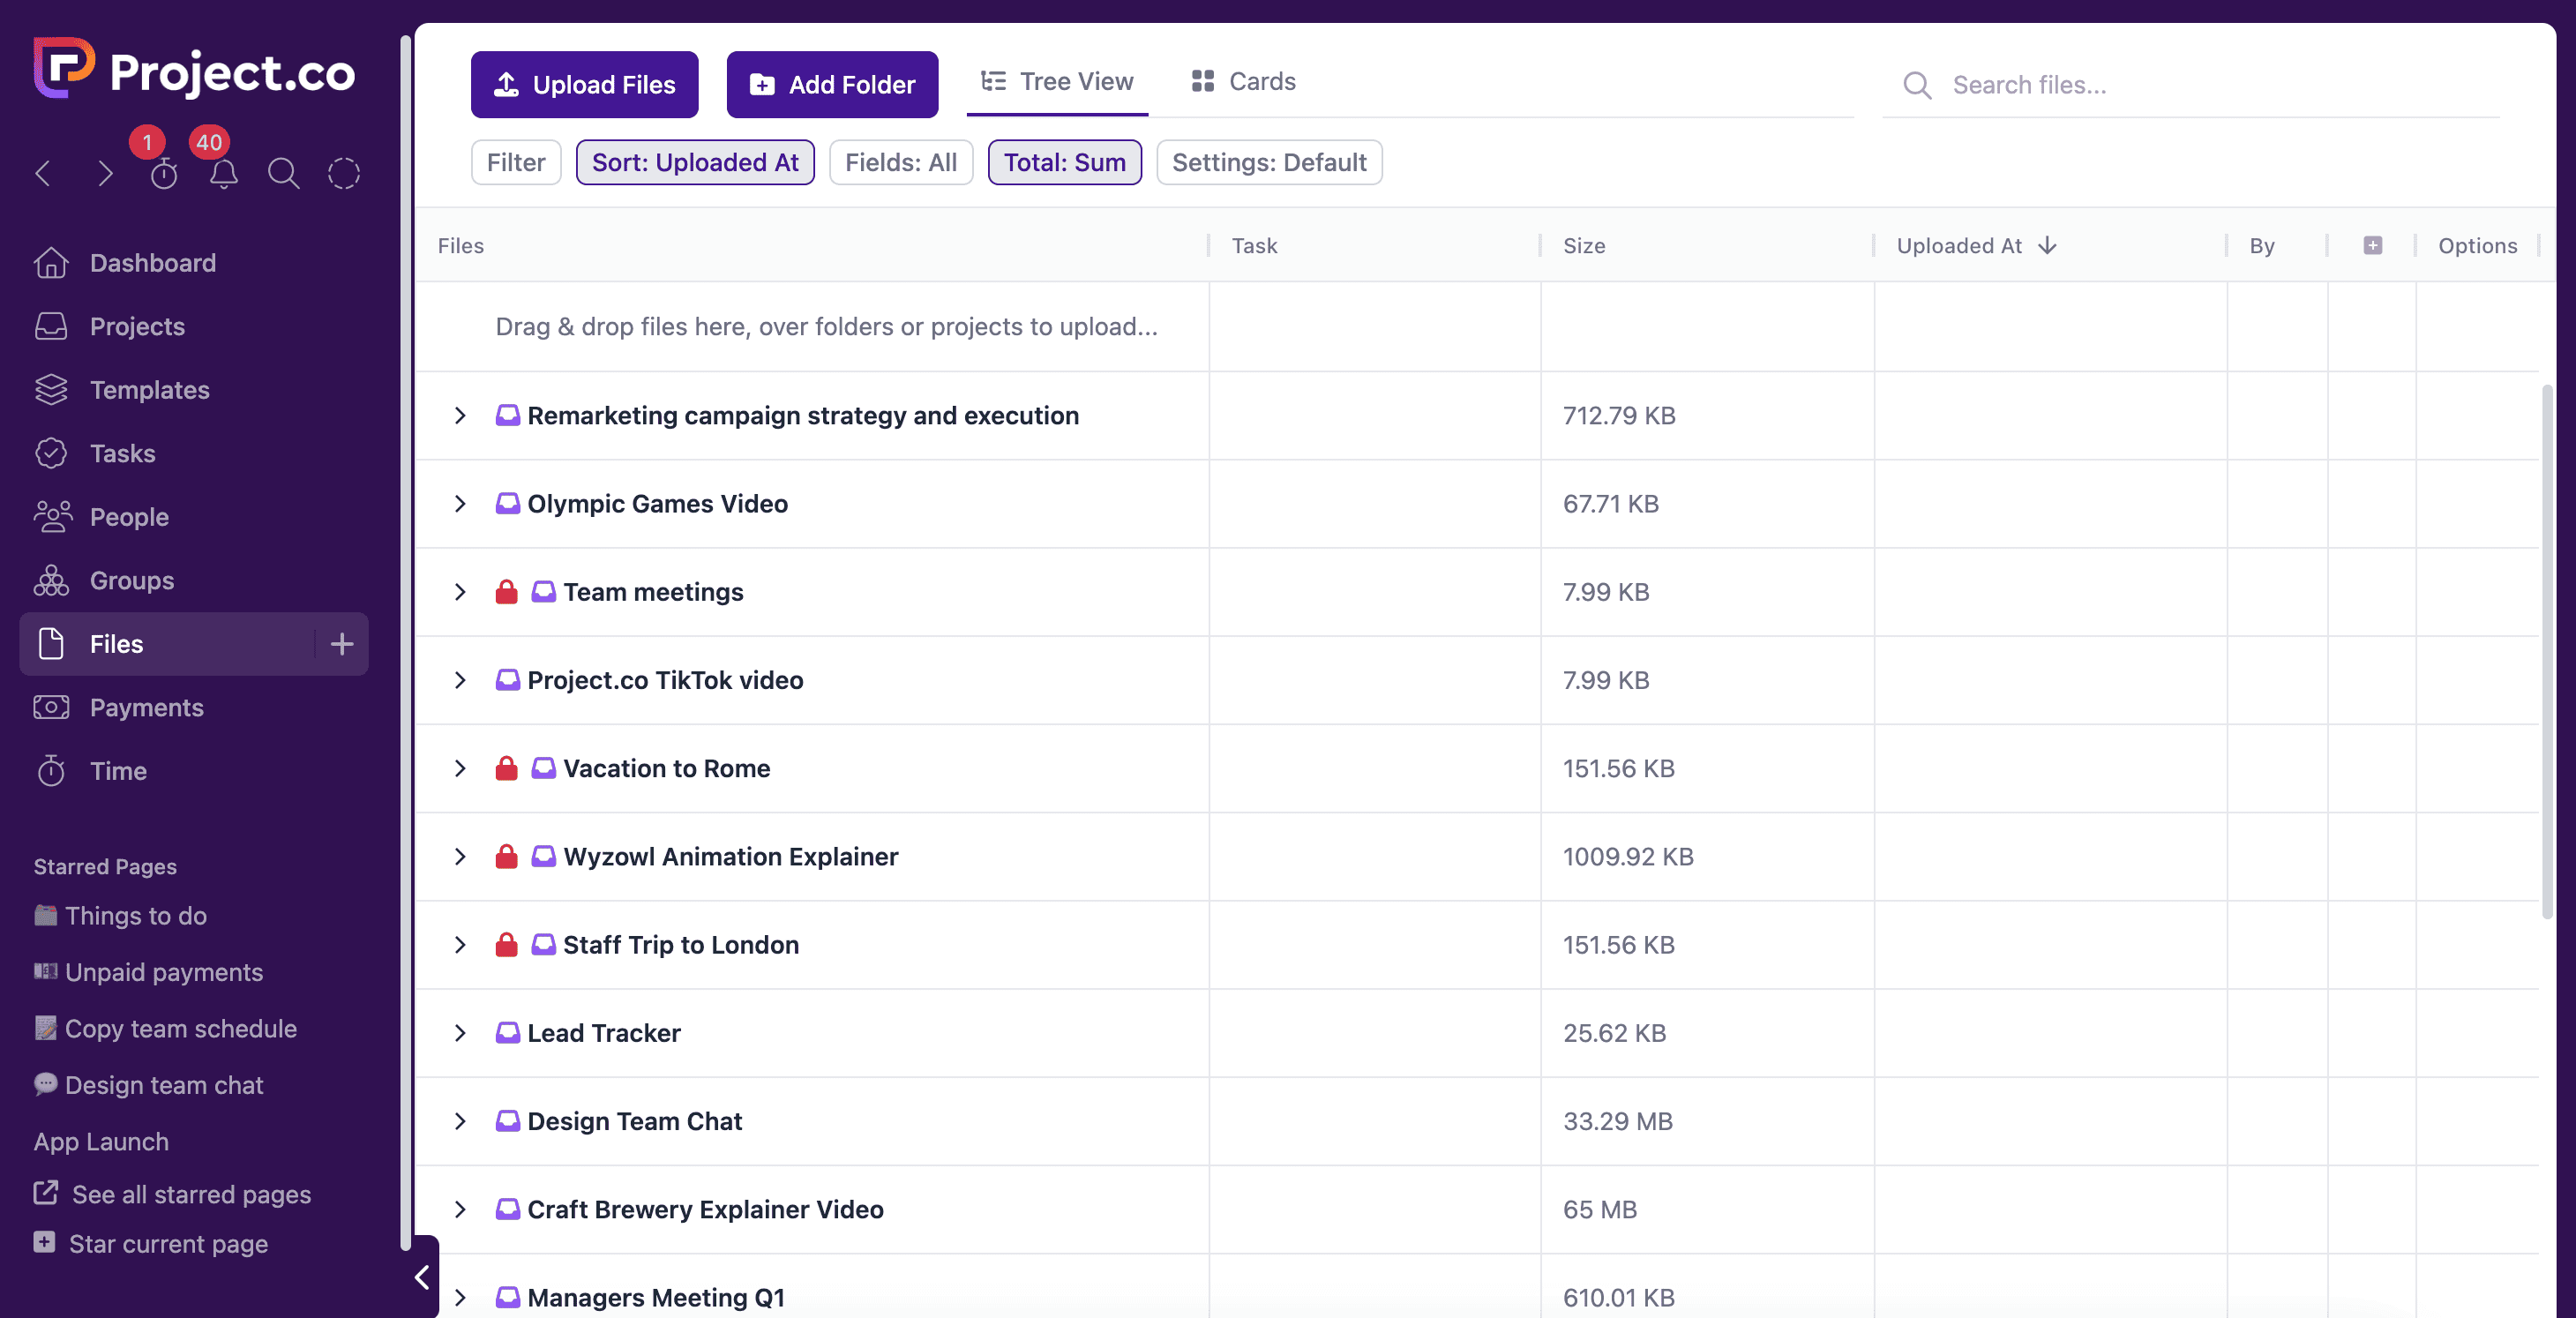Open the Settings: Default dropdown

pos(1268,162)
